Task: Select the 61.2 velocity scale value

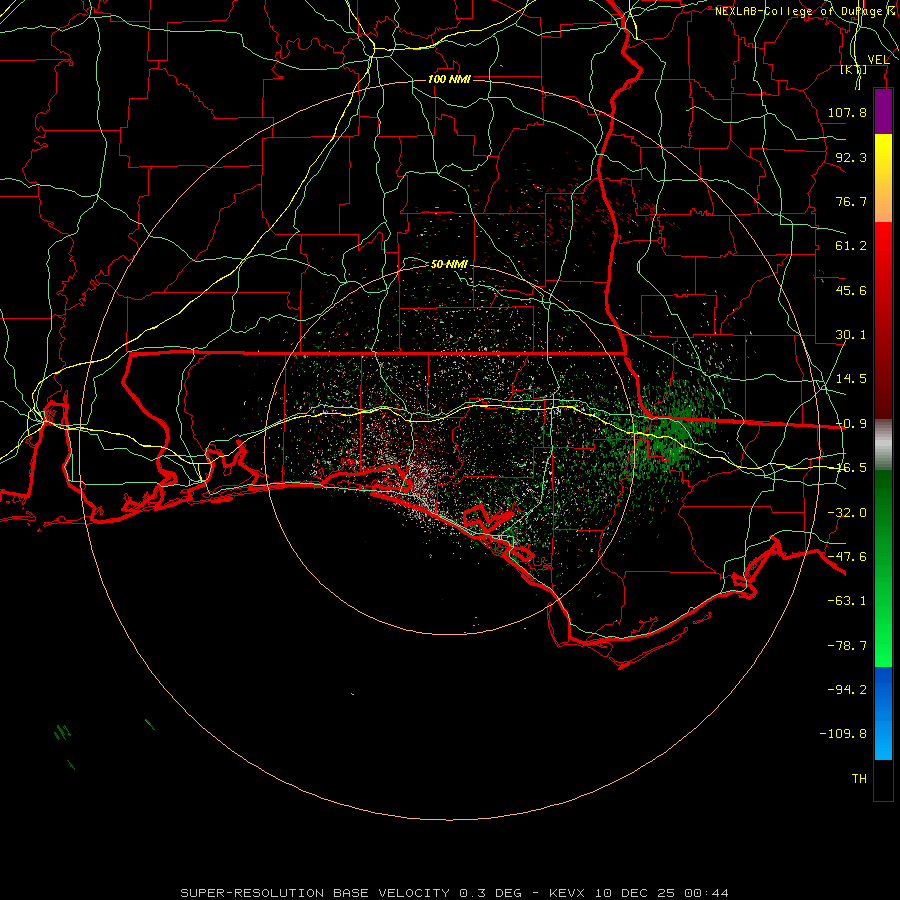Action: tap(851, 246)
